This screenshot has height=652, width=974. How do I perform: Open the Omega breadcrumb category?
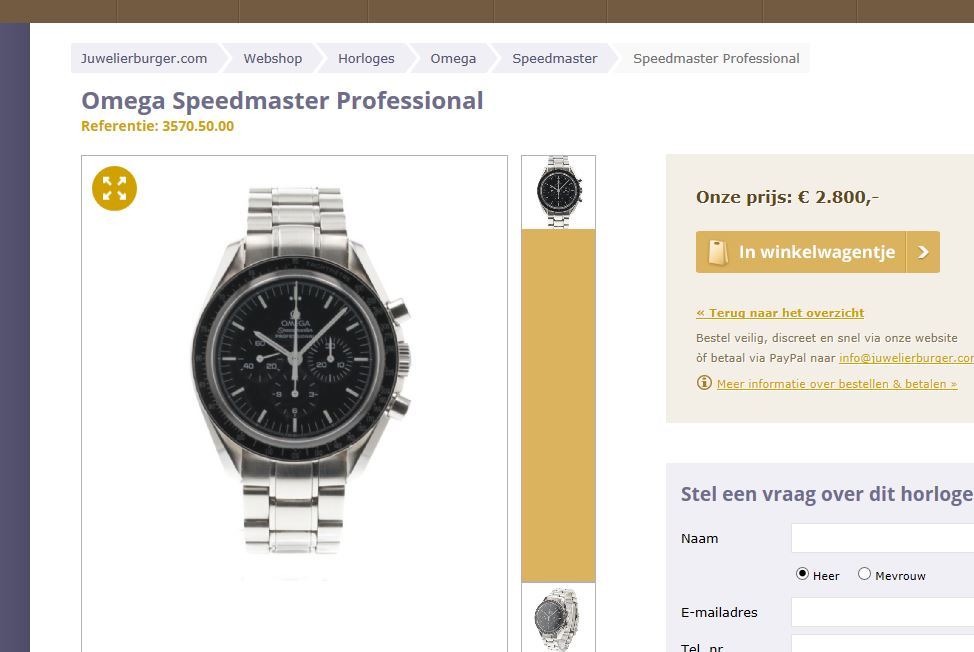453,58
